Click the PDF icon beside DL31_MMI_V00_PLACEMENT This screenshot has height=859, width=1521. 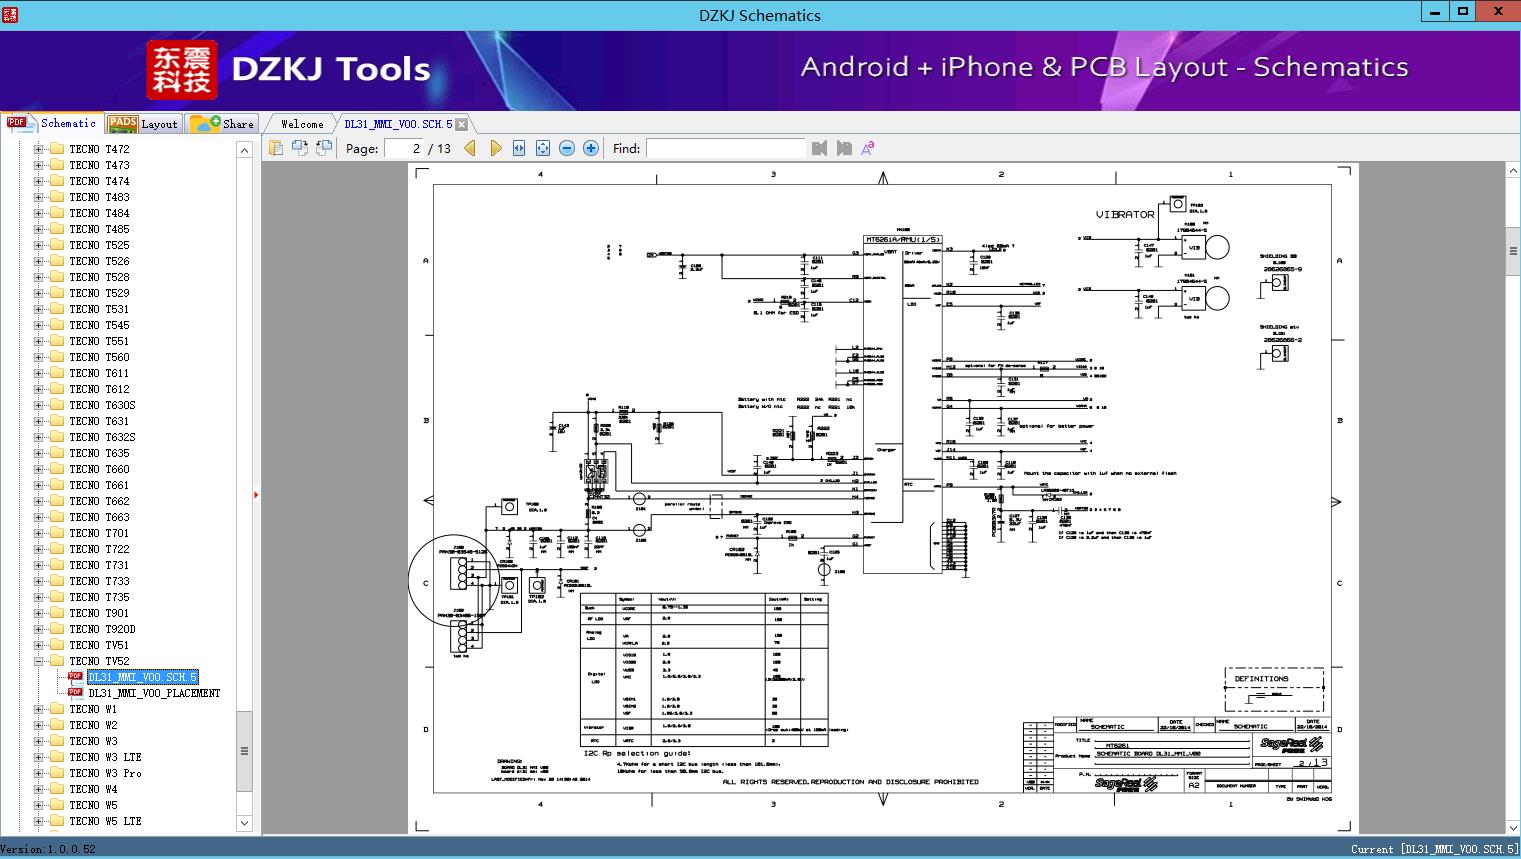[75, 693]
